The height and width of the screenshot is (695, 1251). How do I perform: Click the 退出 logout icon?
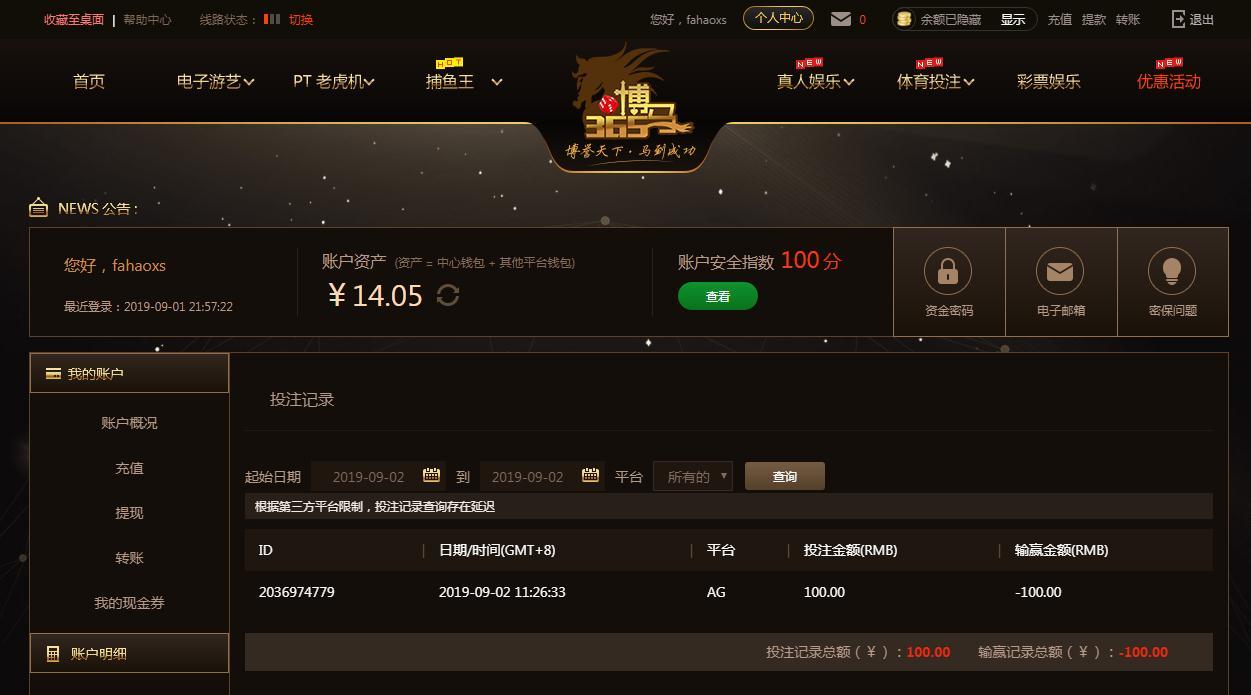(1178, 19)
